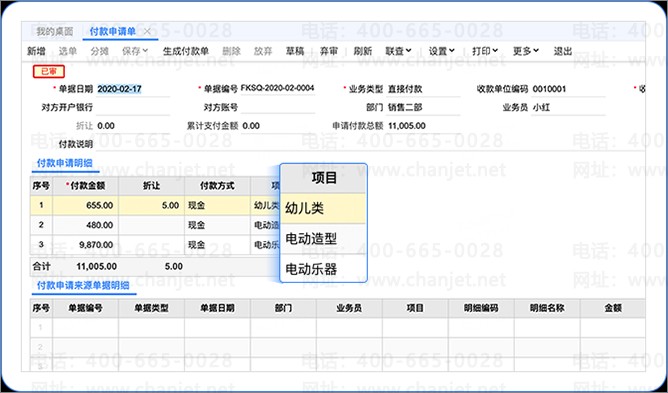This screenshot has width=668, height=393.
Task: Click the 累计支付金额 field
Action: [277, 126]
